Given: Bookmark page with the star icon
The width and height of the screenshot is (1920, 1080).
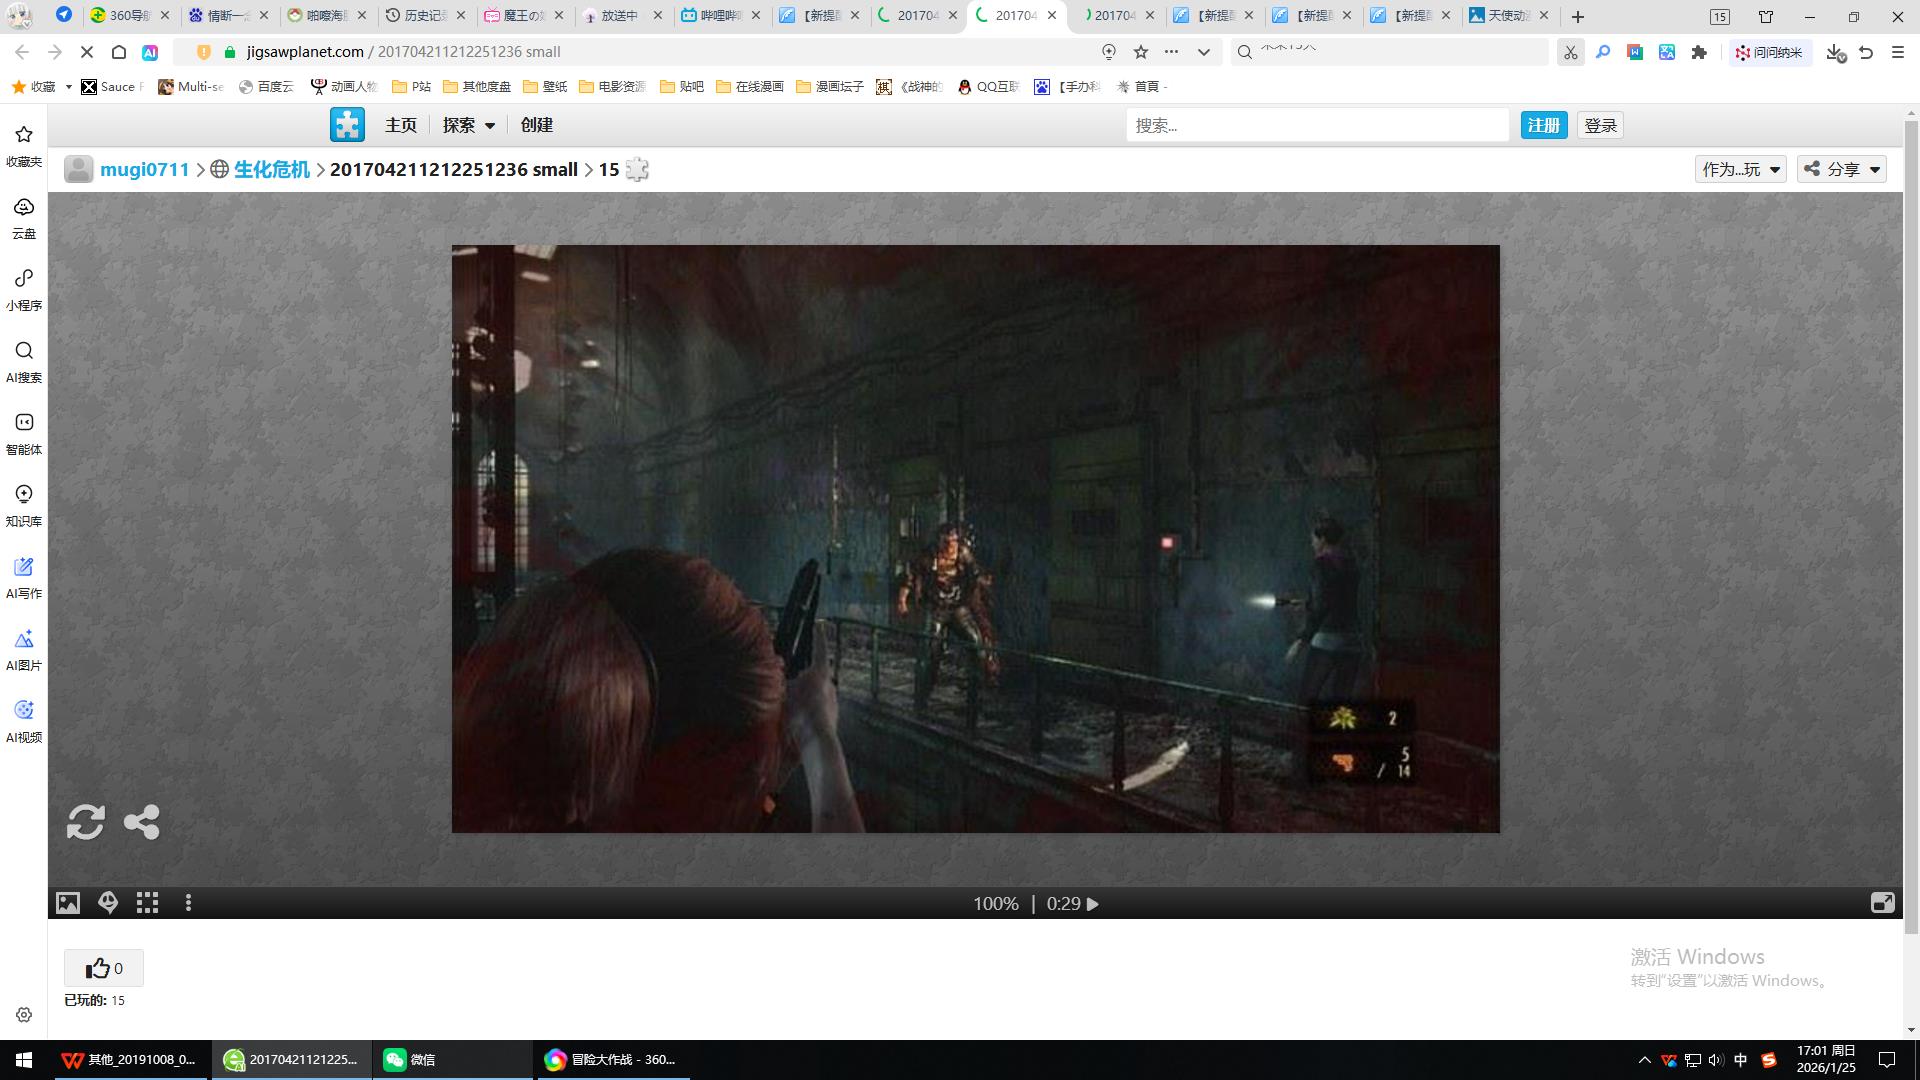Looking at the screenshot, I should click(x=1141, y=52).
